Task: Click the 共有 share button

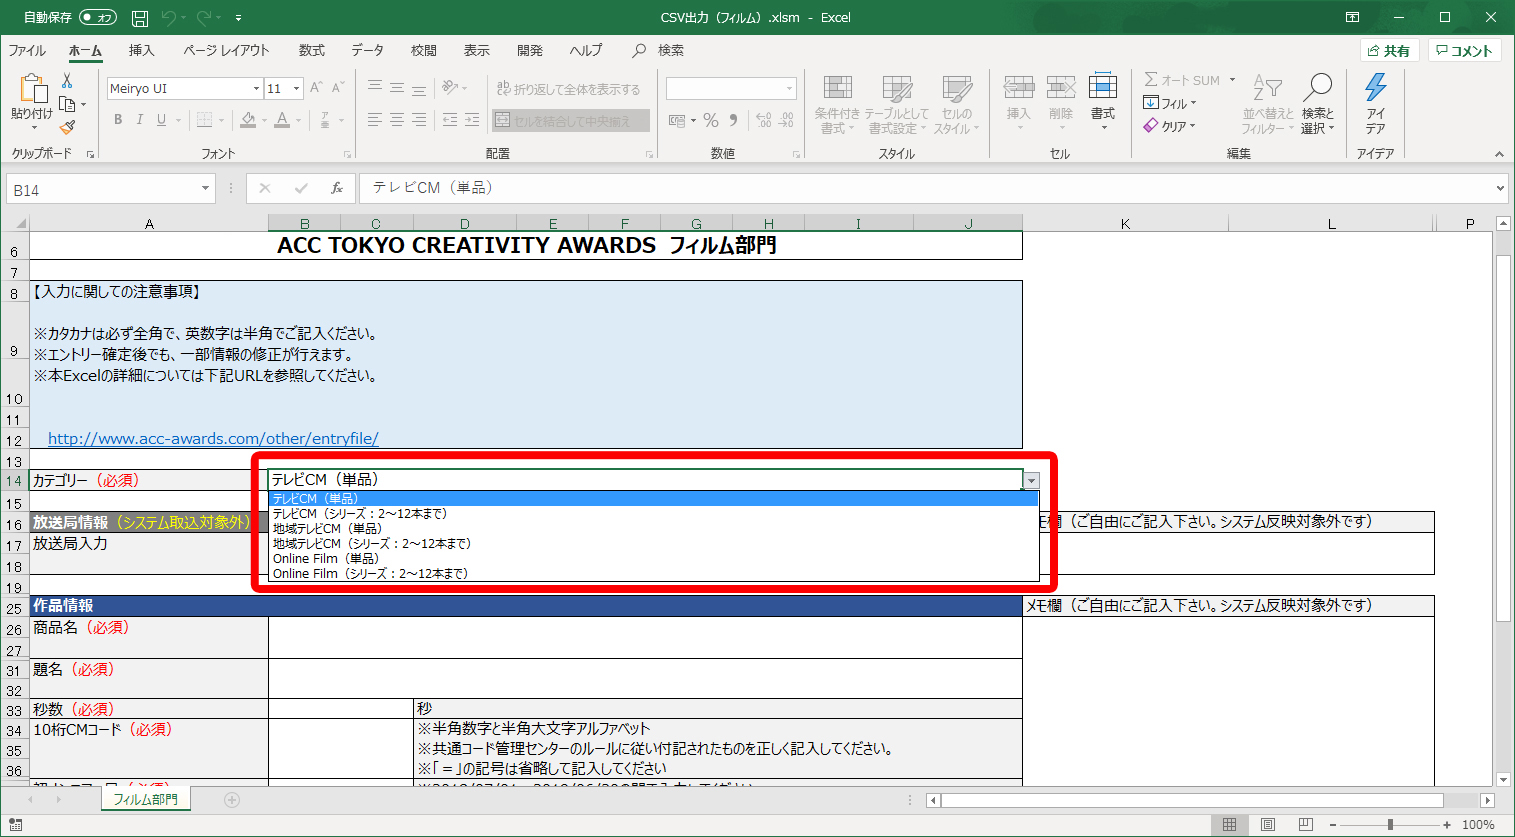Action: (x=1390, y=51)
